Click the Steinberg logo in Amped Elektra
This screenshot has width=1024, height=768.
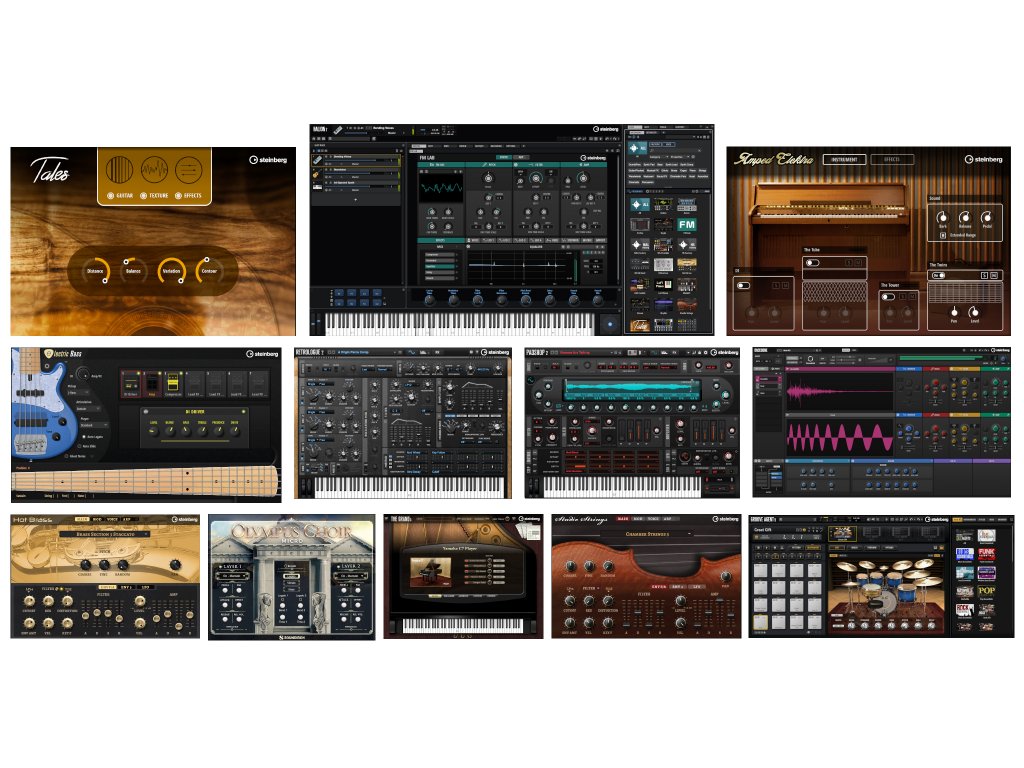(984, 159)
